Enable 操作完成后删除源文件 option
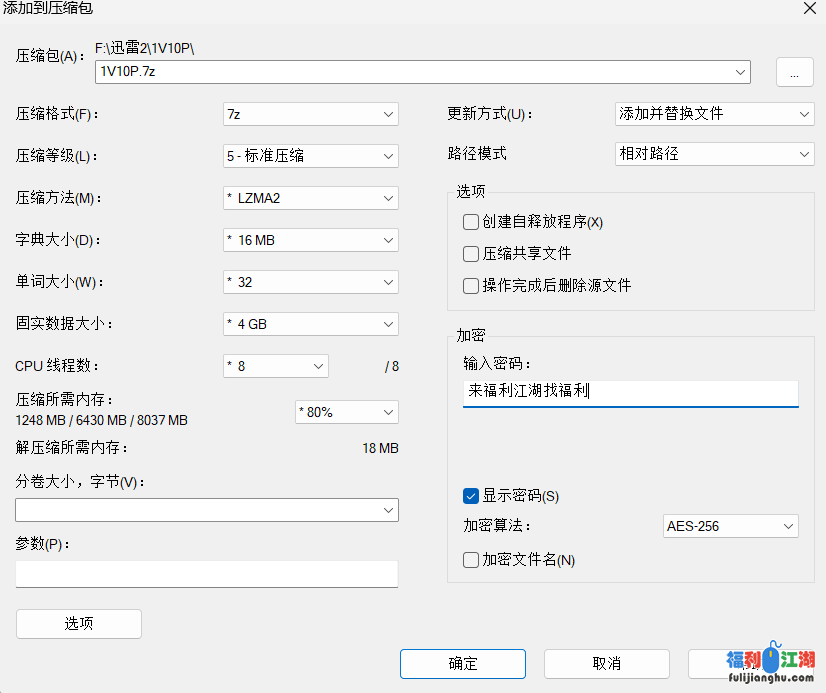Screen dimensions: 826x693 click(x=471, y=286)
